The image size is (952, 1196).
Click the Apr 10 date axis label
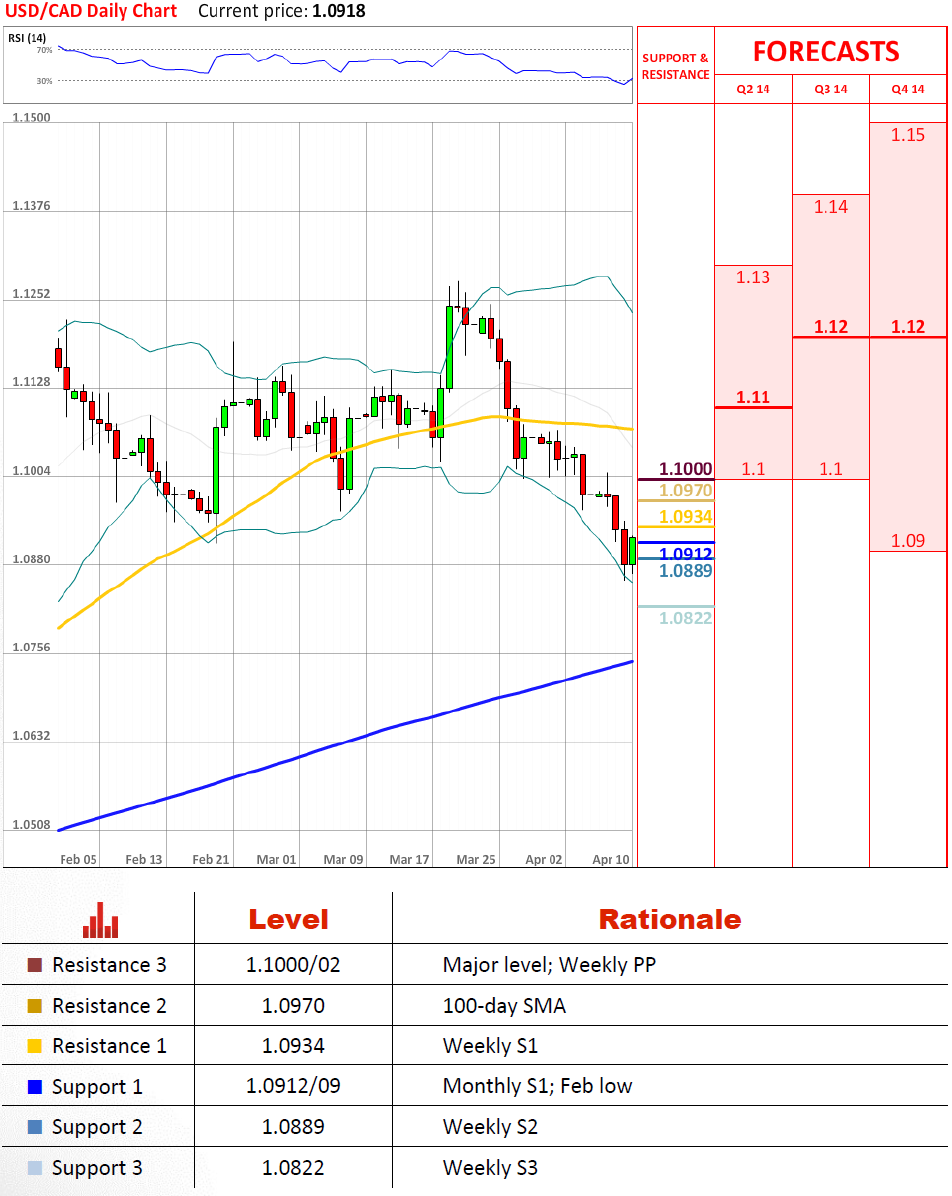pos(611,859)
